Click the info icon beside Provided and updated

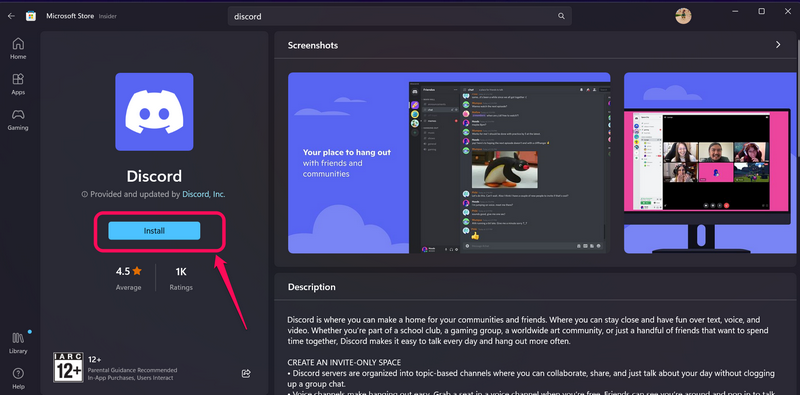(x=85, y=194)
